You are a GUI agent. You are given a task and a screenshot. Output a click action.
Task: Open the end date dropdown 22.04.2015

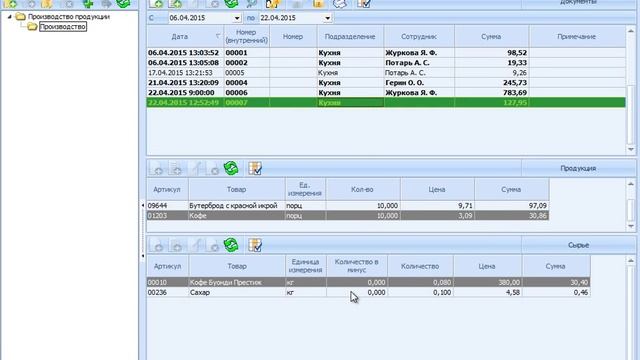(x=327, y=18)
